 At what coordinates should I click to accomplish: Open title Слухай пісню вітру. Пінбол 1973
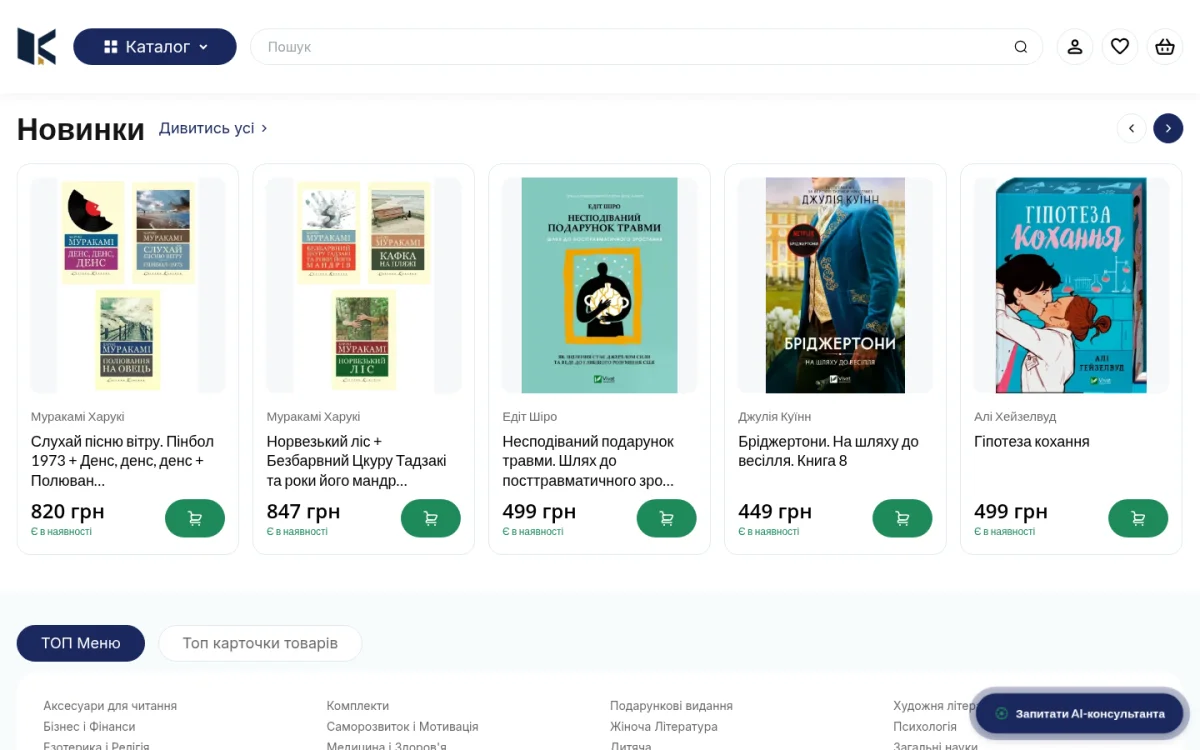click(x=123, y=461)
